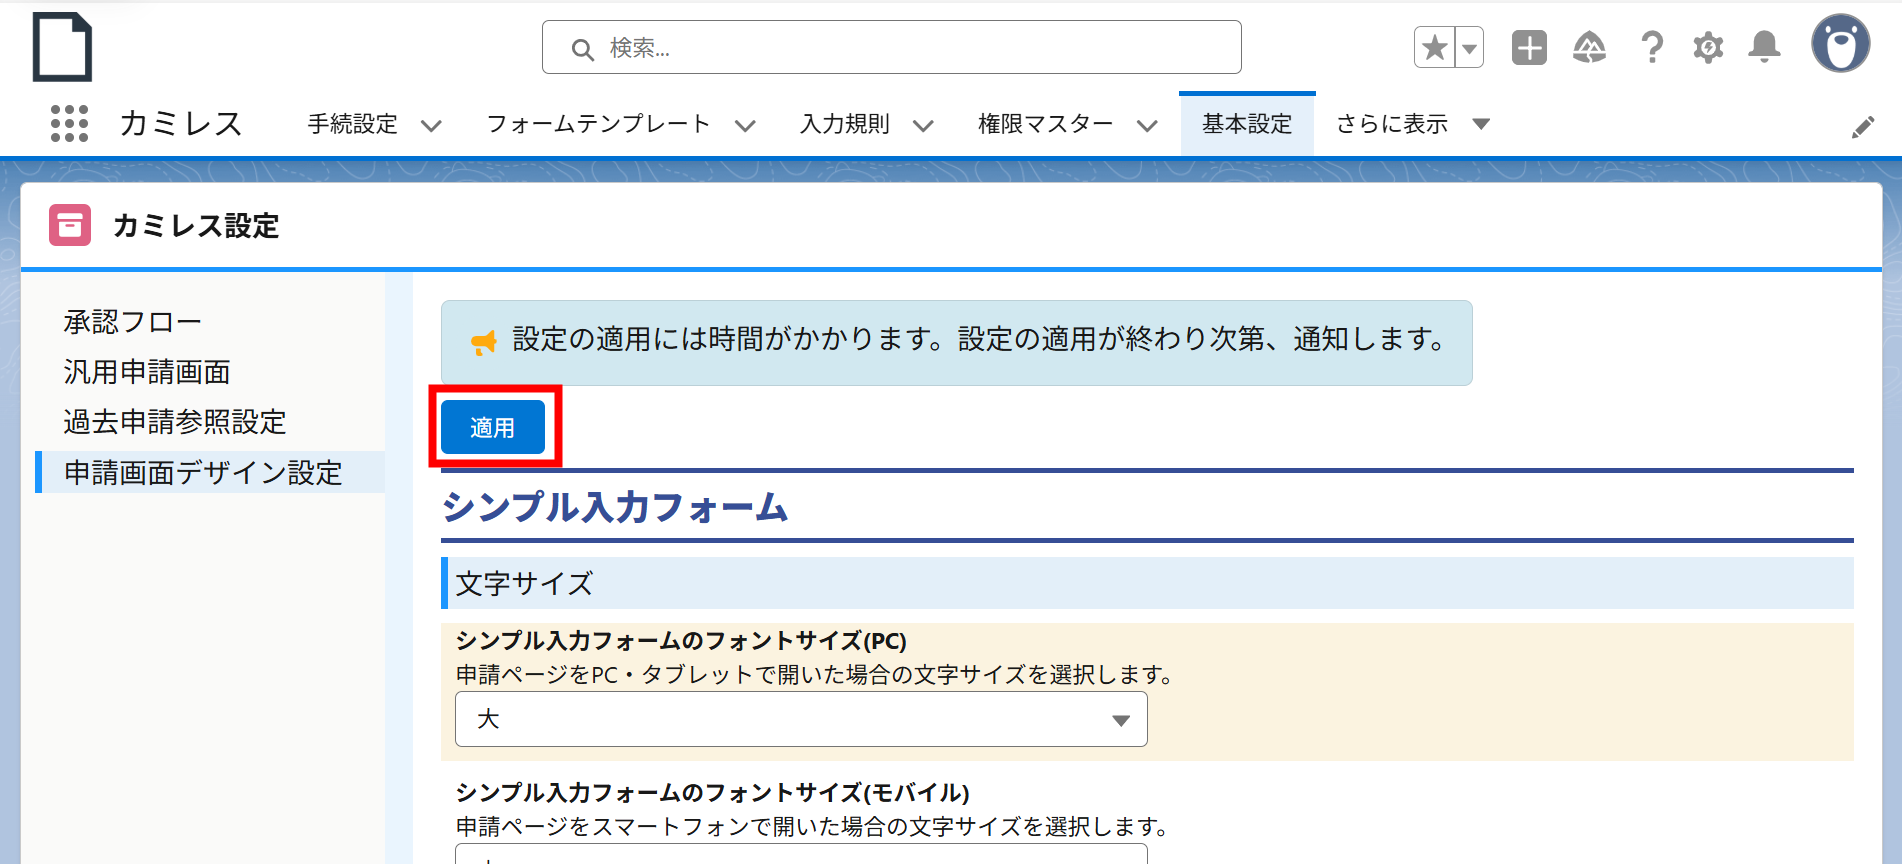Select the 基本設定 tab
Screen dimensions: 1902x864
pos(1247,124)
